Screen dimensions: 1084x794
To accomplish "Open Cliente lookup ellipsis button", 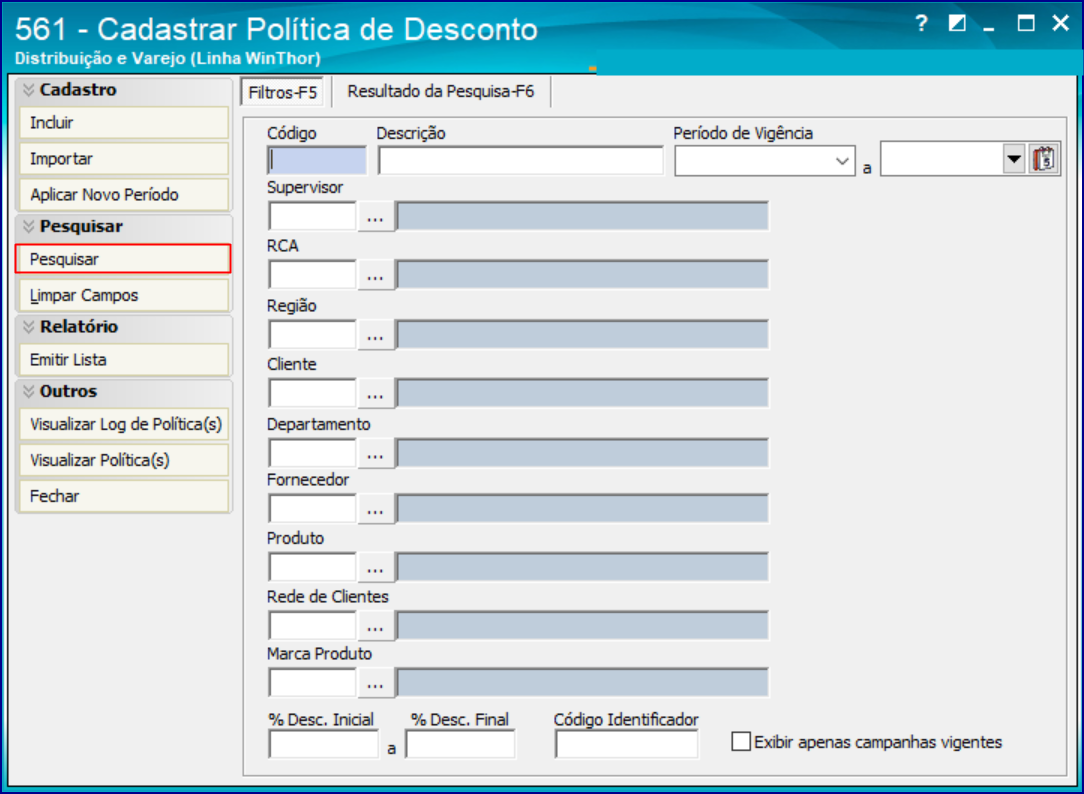I will [x=375, y=394].
